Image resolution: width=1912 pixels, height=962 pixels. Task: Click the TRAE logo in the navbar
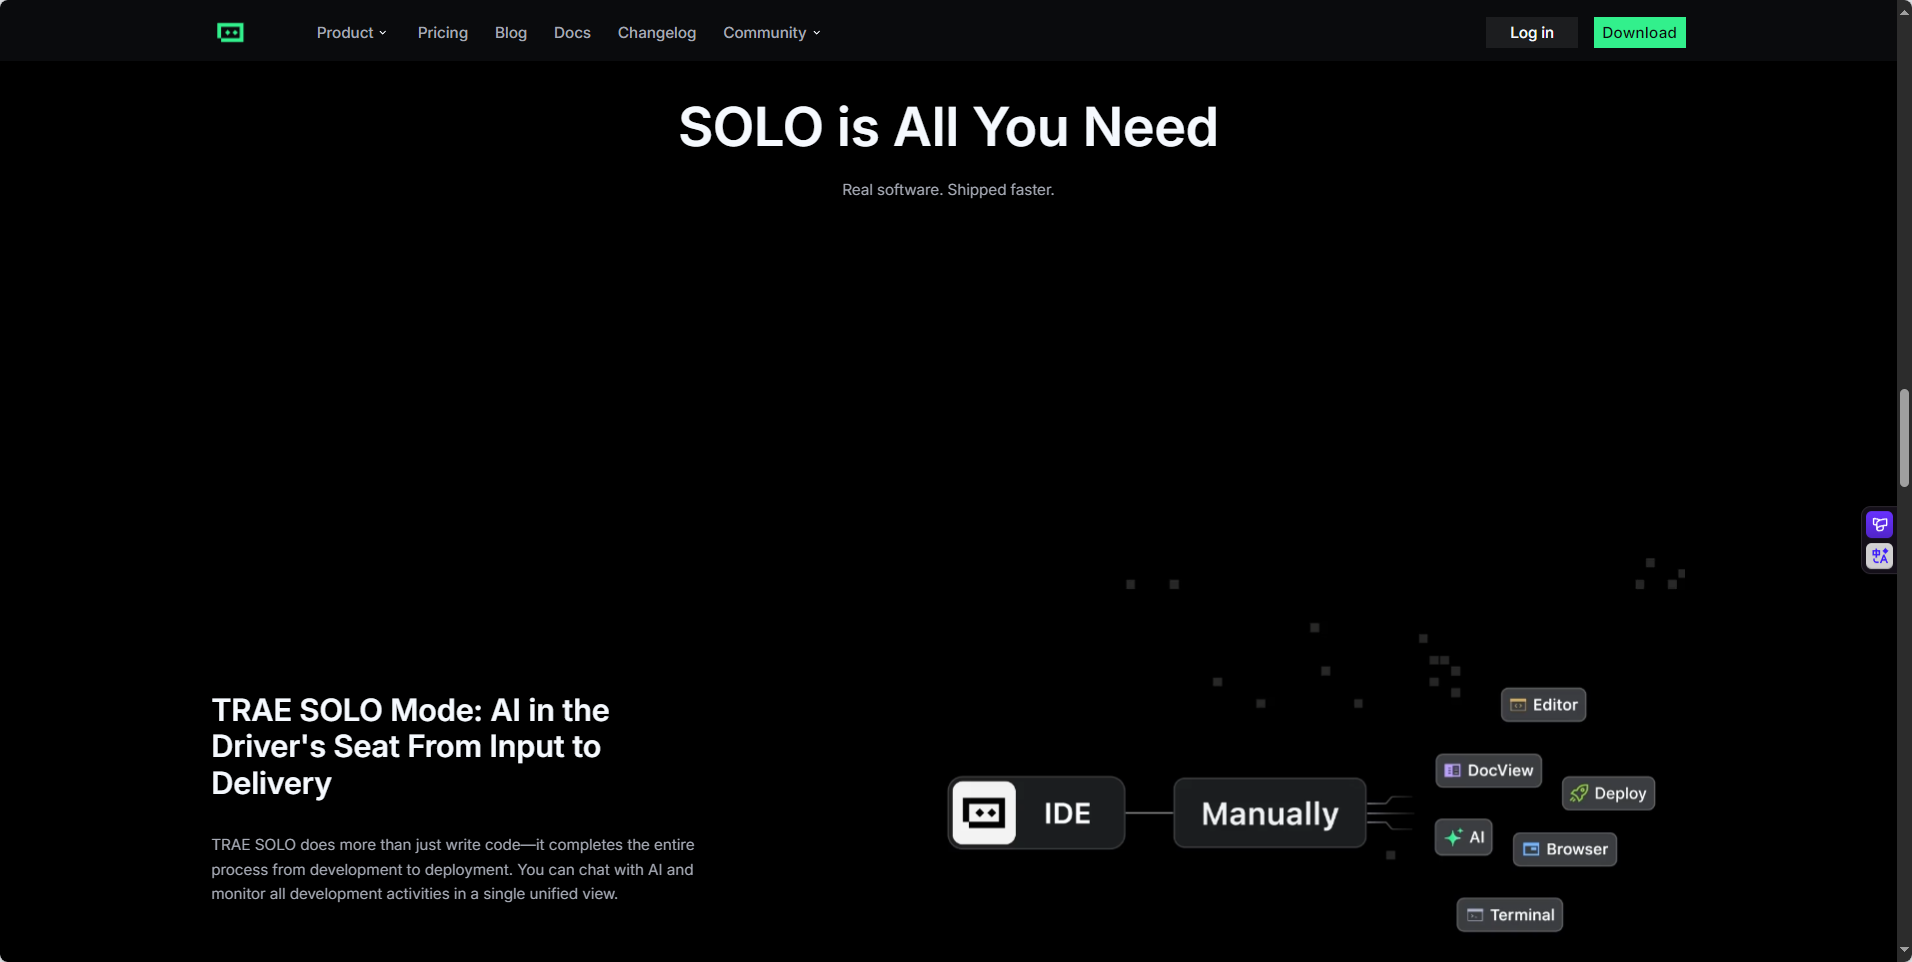point(230,33)
